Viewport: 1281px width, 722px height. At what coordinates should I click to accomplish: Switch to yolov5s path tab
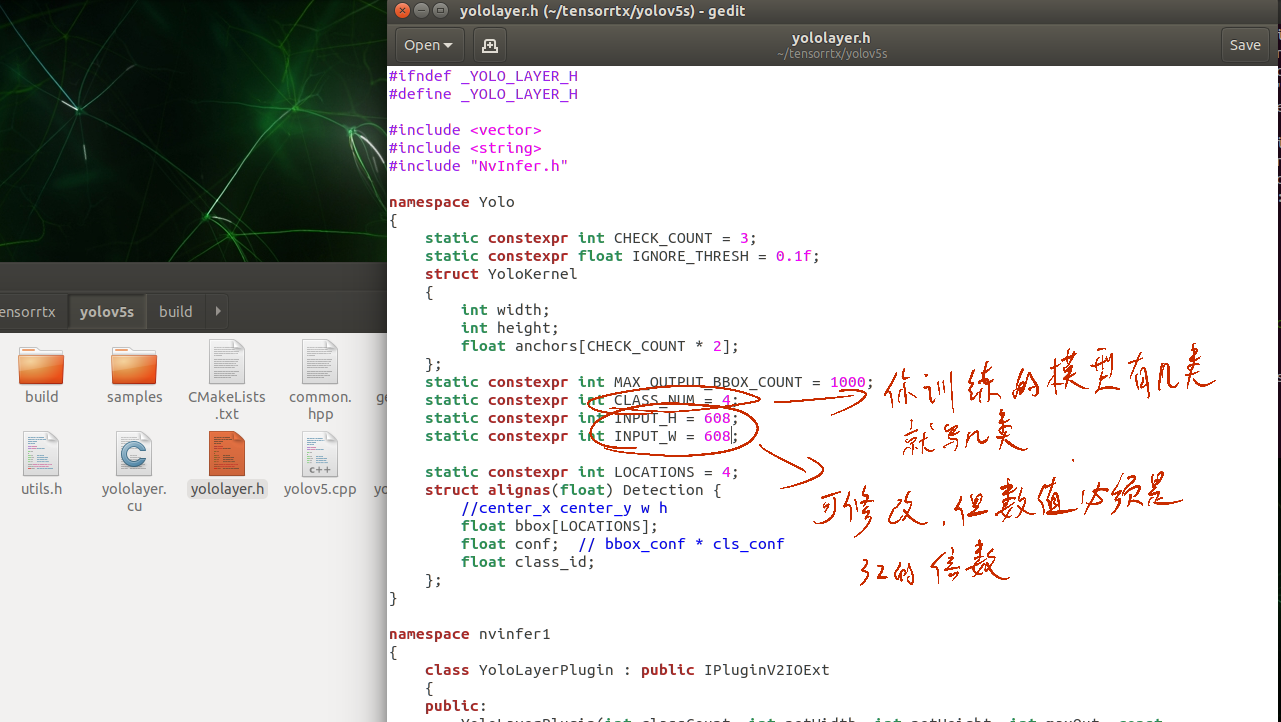pyautogui.click(x=107, y=311)
